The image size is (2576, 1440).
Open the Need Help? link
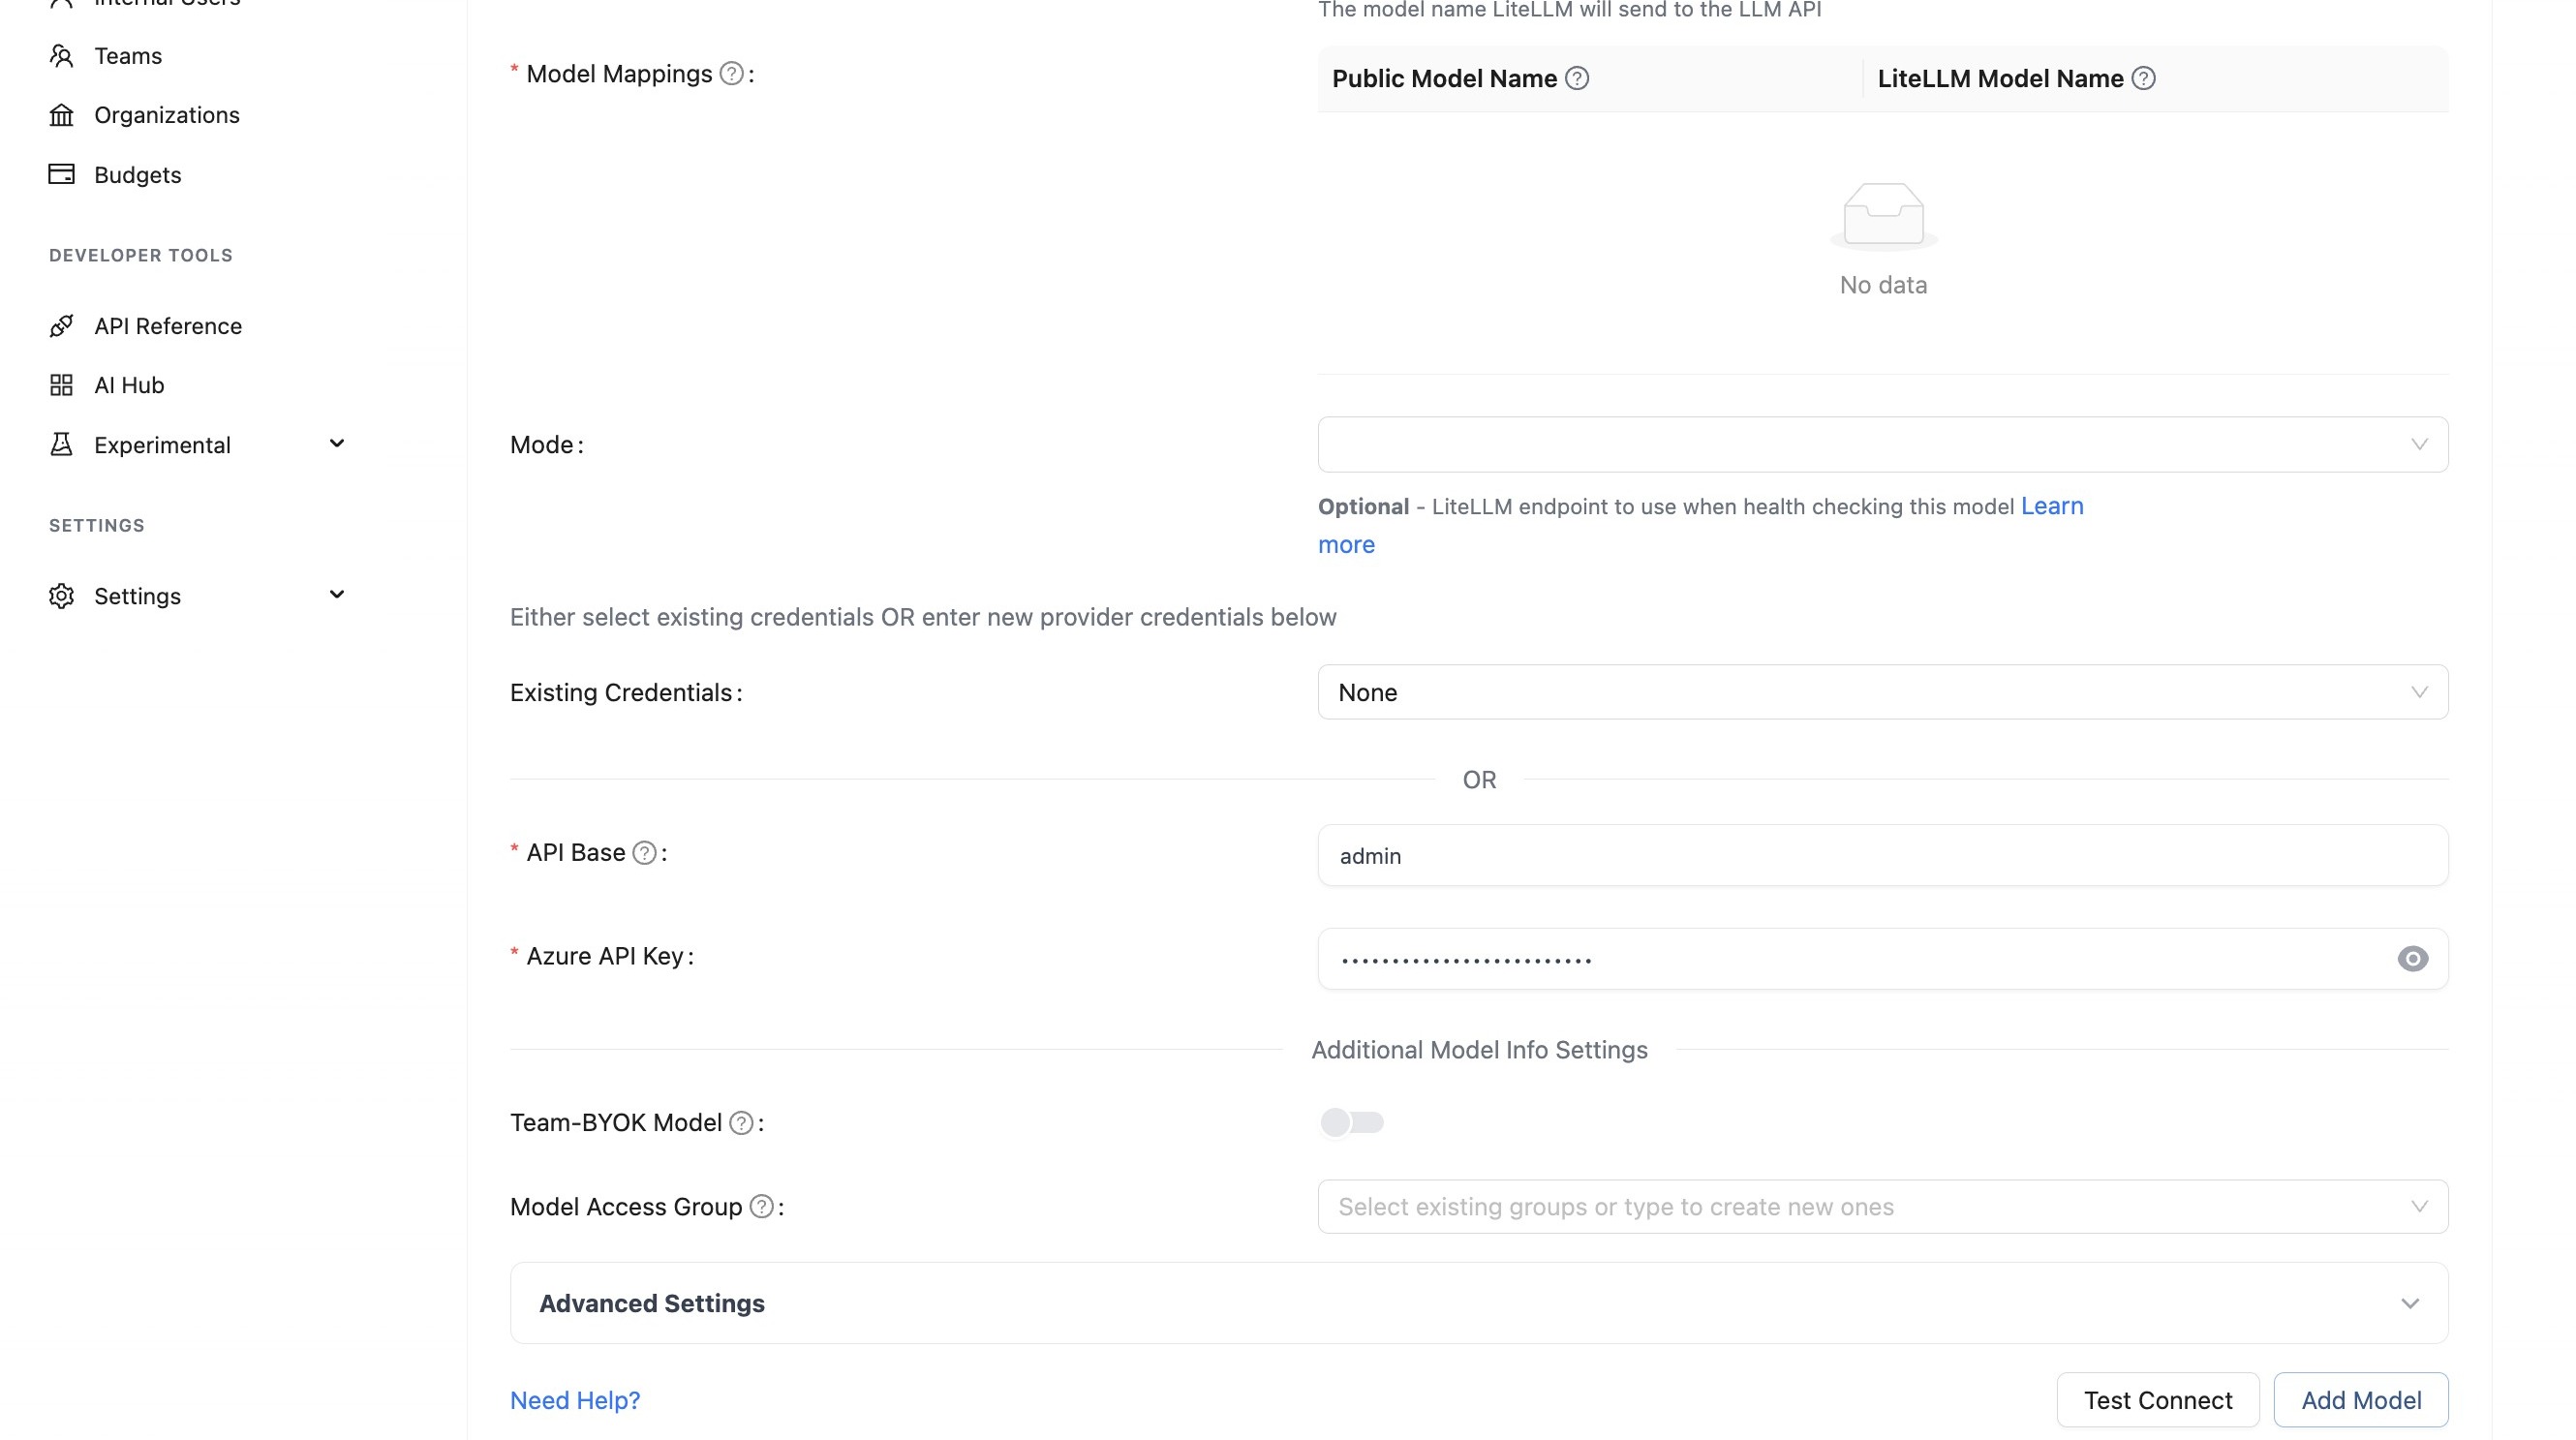point(575,1400)
